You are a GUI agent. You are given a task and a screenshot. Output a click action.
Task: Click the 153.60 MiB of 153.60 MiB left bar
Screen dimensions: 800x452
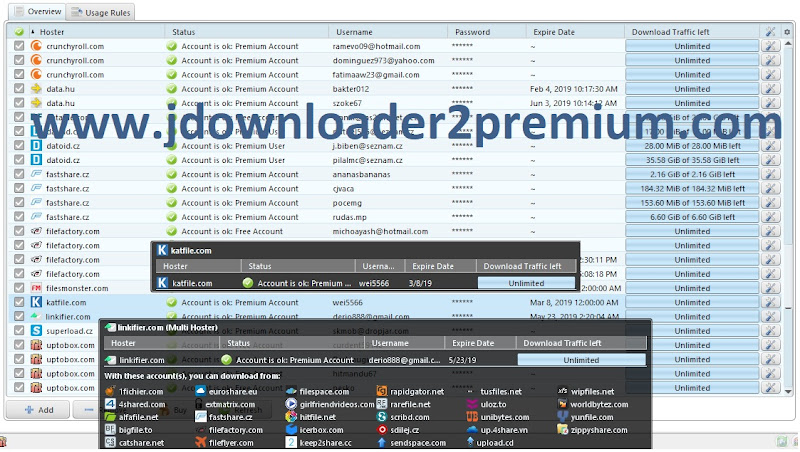[692, 203]
